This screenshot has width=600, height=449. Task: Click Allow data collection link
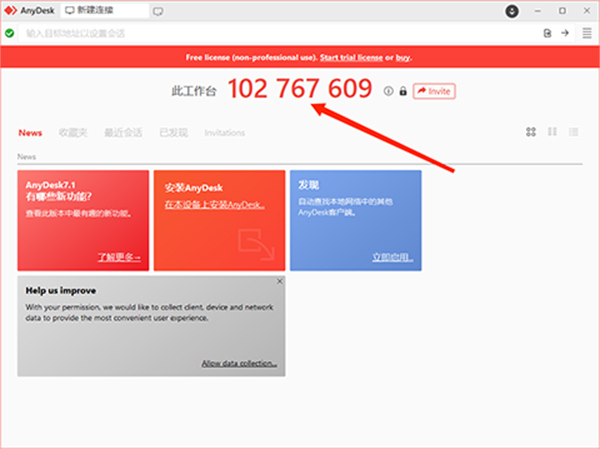coord(239,363)
